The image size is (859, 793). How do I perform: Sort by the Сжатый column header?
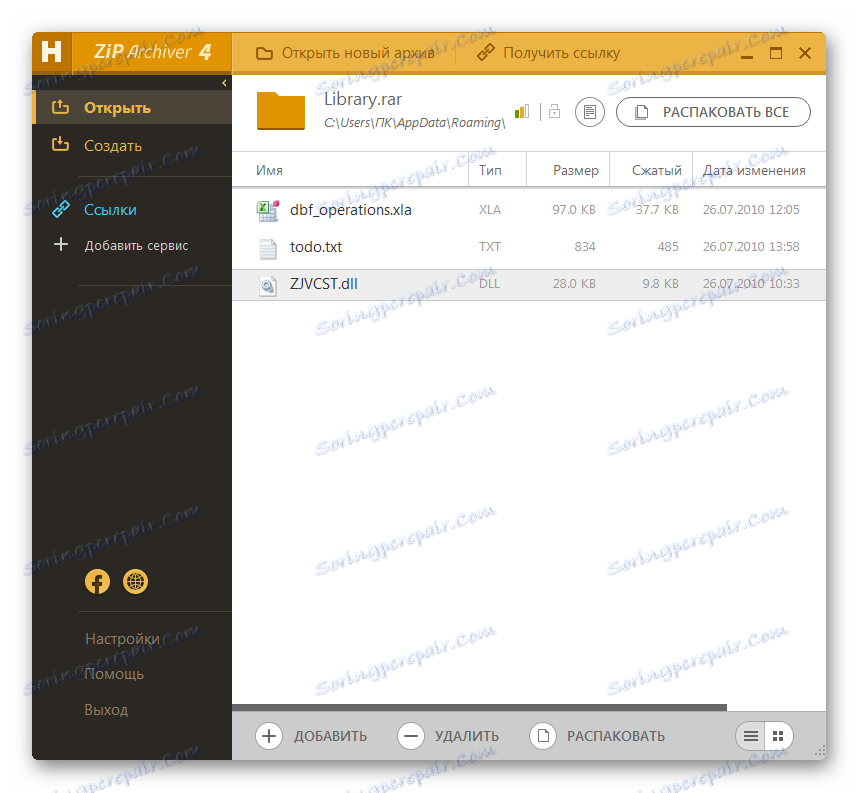click(651, 170)
